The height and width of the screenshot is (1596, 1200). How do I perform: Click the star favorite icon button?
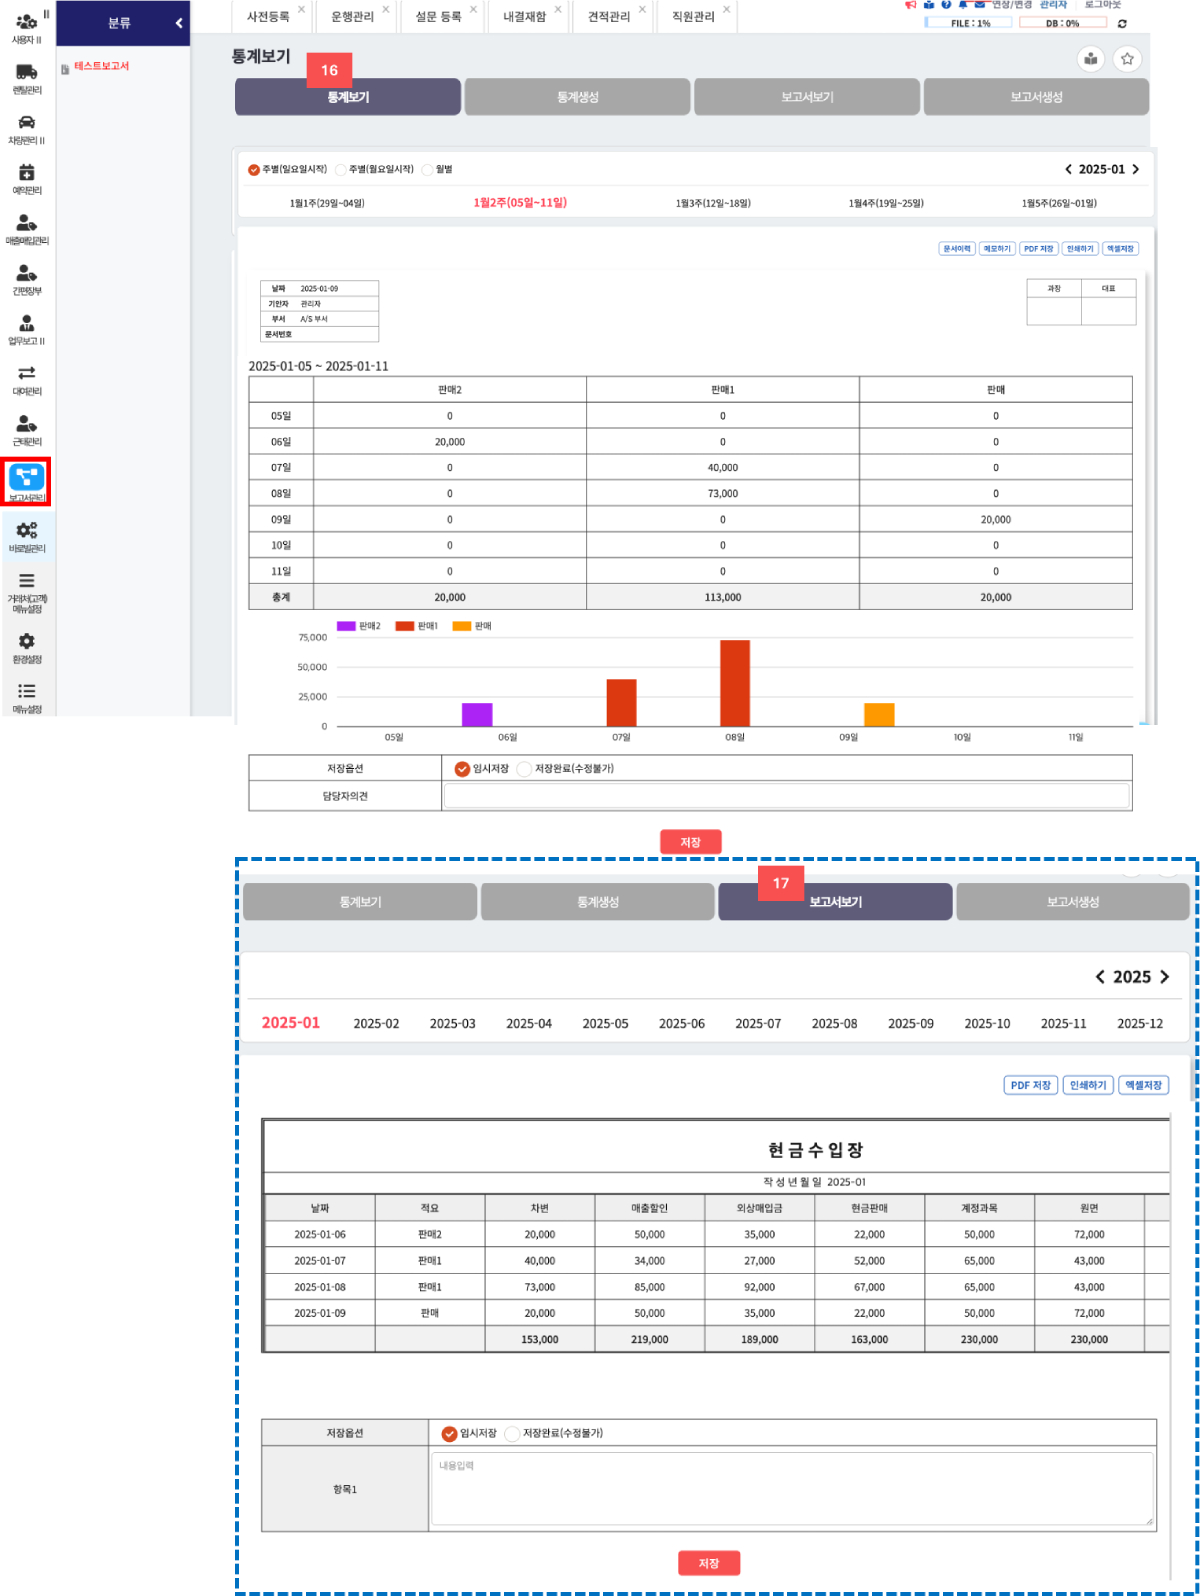(x=1127, y=59)
